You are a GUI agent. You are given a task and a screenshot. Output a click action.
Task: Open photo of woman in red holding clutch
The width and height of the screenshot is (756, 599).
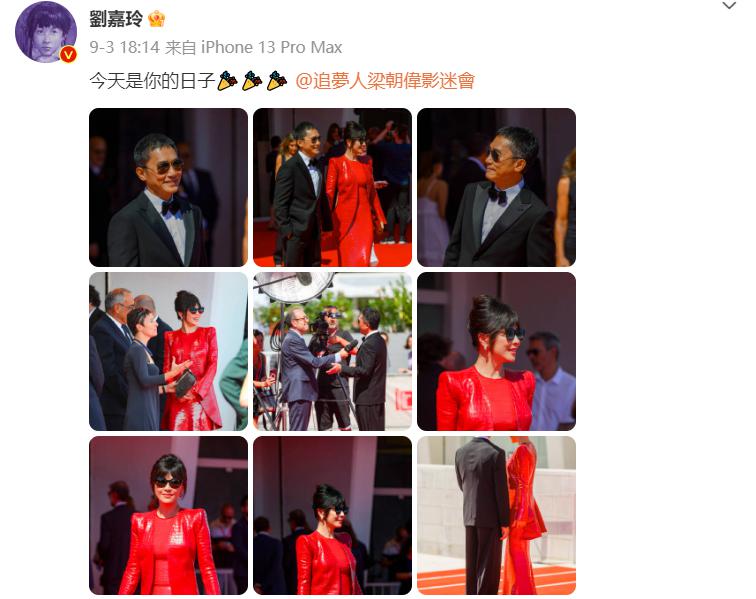168,351
